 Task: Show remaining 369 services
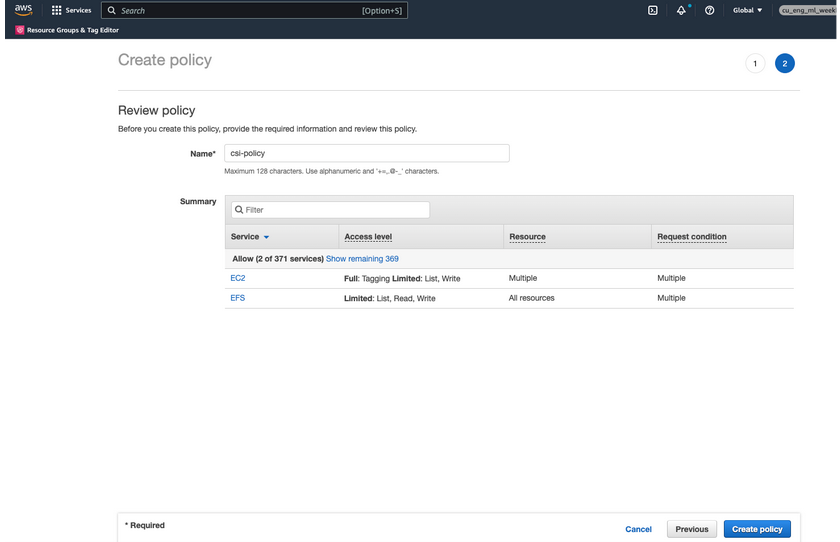click(362, 259)
